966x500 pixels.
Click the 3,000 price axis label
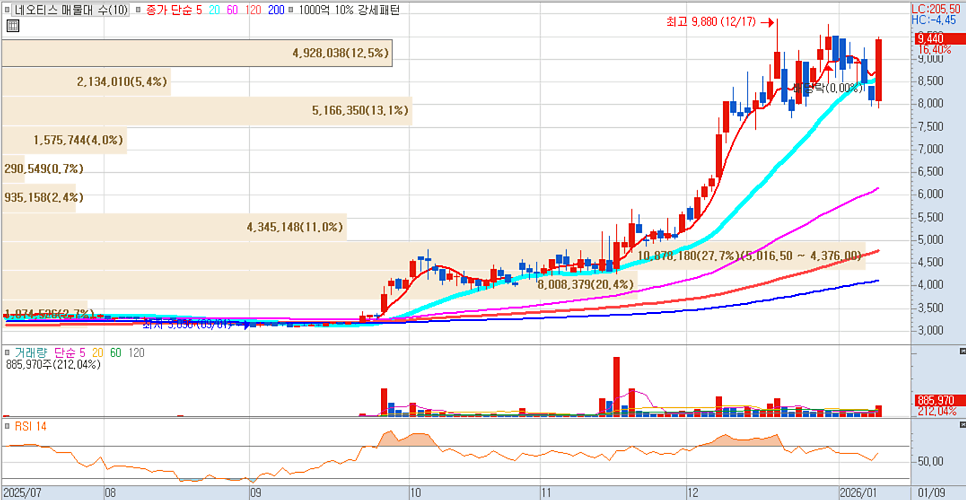coord(930,331)
